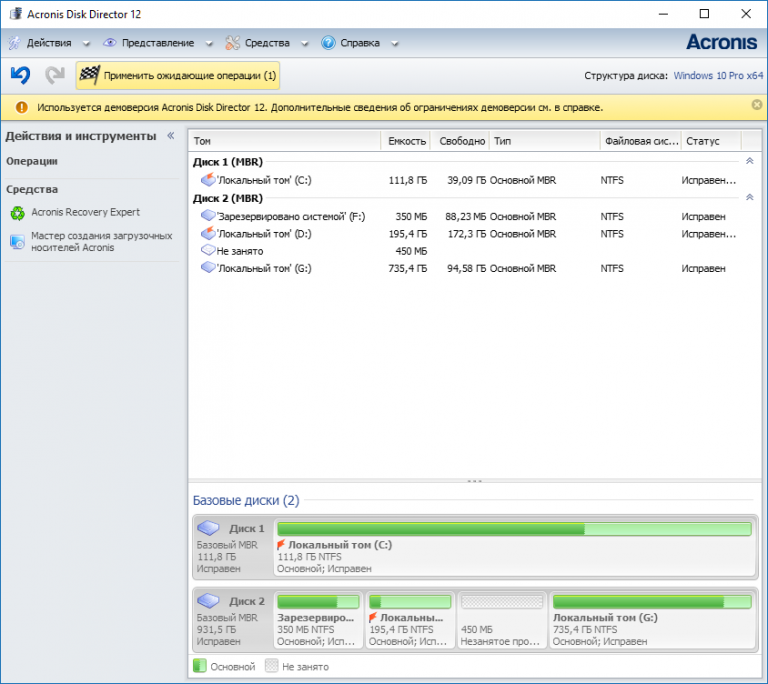The image size is (768, 684).
Task: Click the Undo arrow icon
Action: [21, 75]
